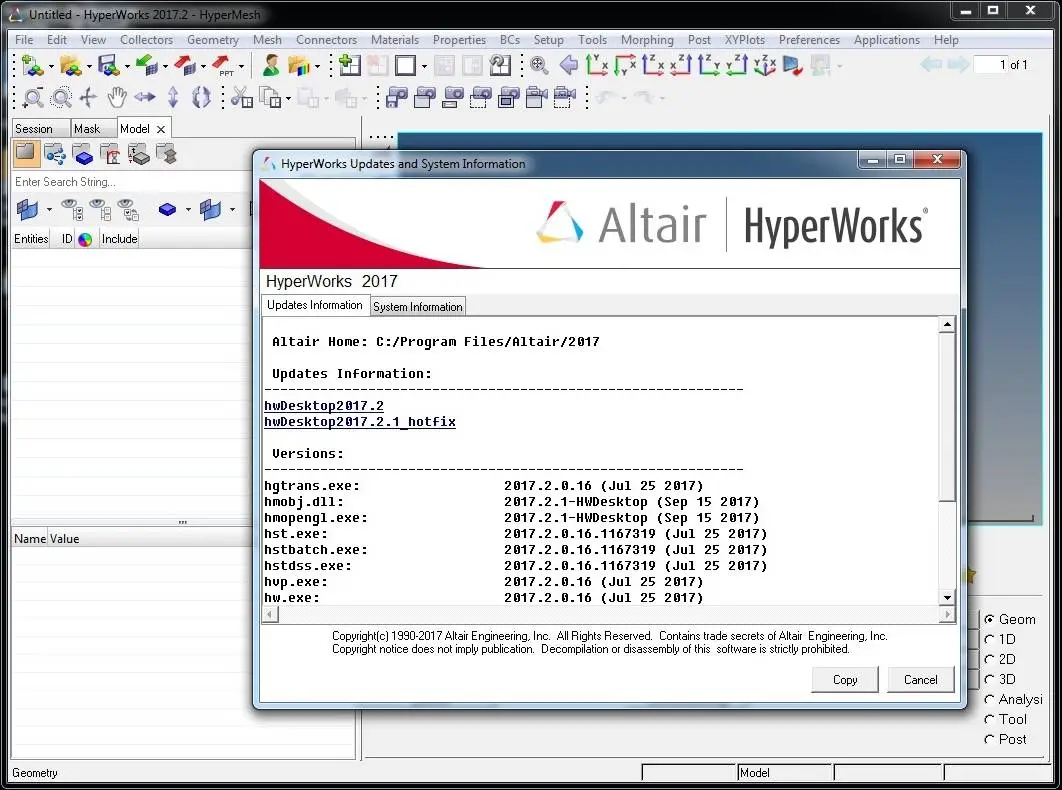
Task: Expand the Import dropdown arrow
Action: point(165,66)
